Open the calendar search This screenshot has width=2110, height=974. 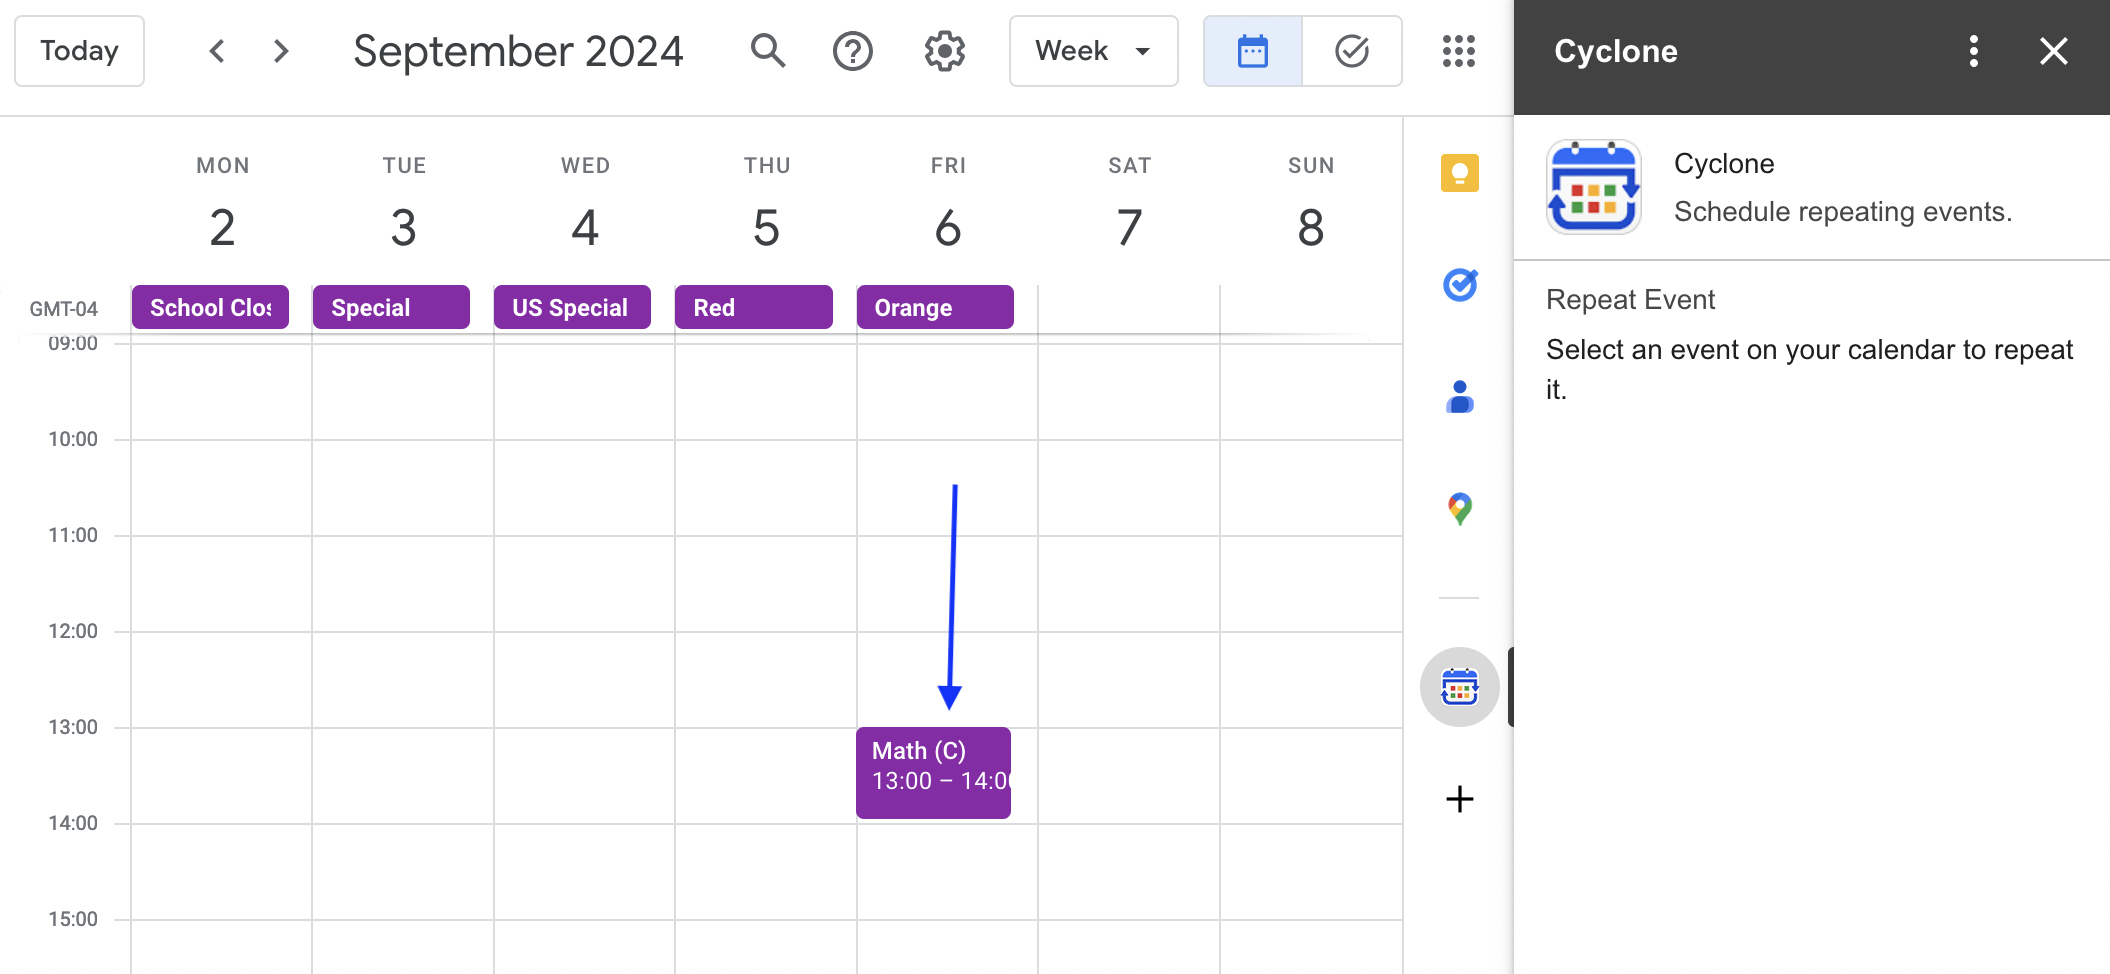coord(768,51)
